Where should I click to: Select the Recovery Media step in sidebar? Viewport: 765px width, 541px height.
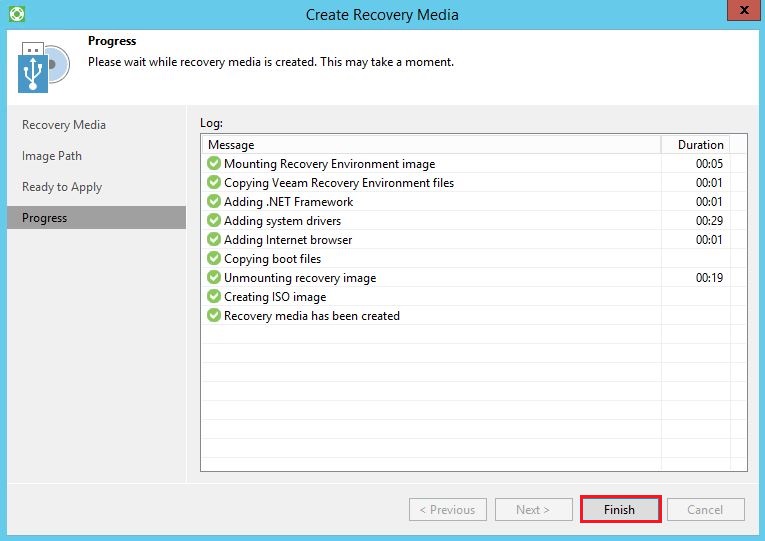(x=64, y=125)
